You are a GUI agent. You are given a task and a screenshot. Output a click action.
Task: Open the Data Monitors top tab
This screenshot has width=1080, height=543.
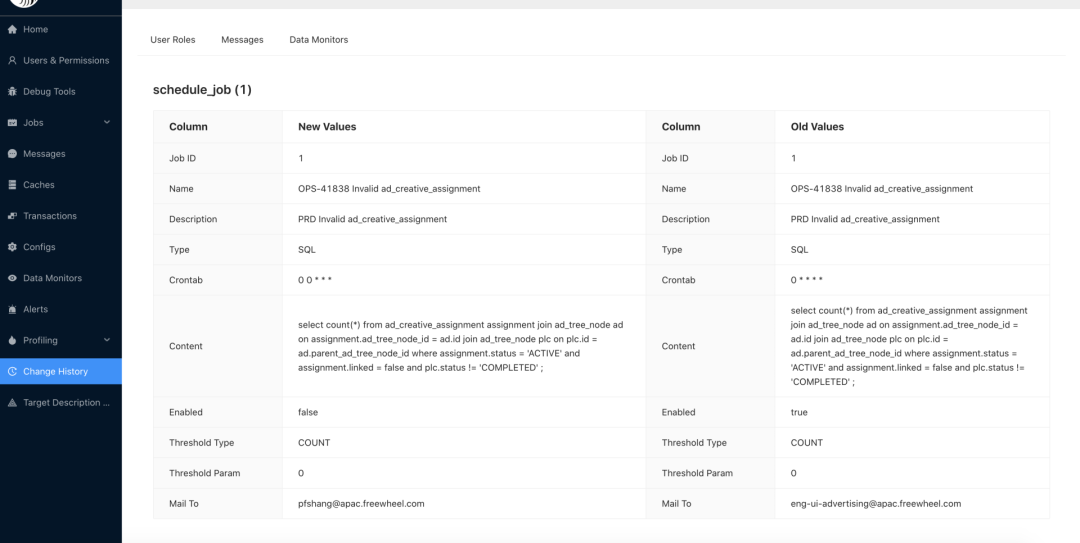tap(319, 40)
